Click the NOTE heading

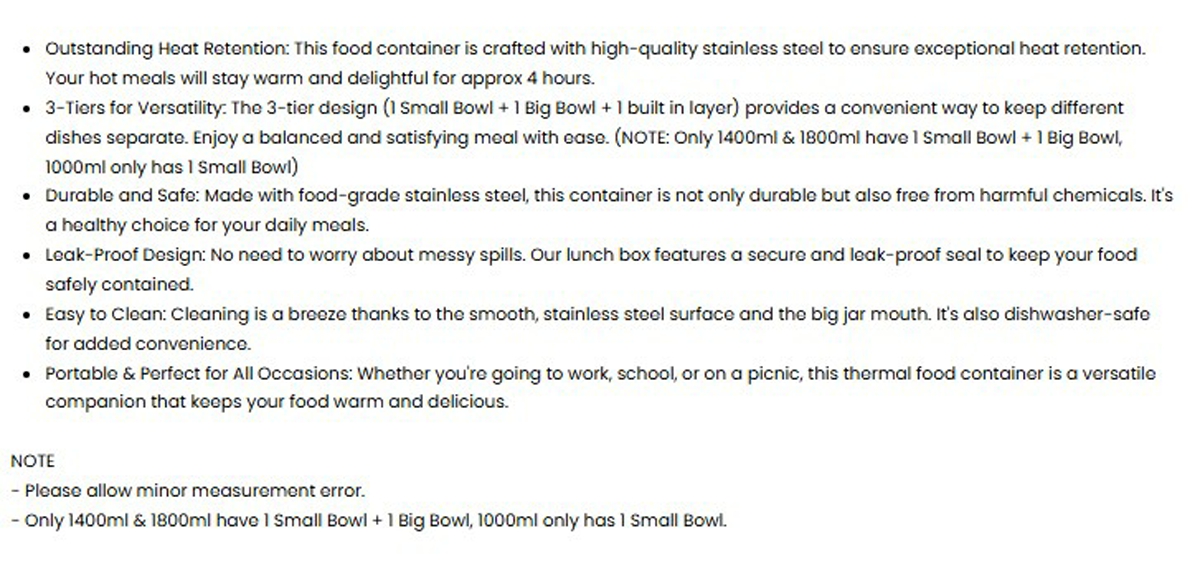(x=32, y=461)
